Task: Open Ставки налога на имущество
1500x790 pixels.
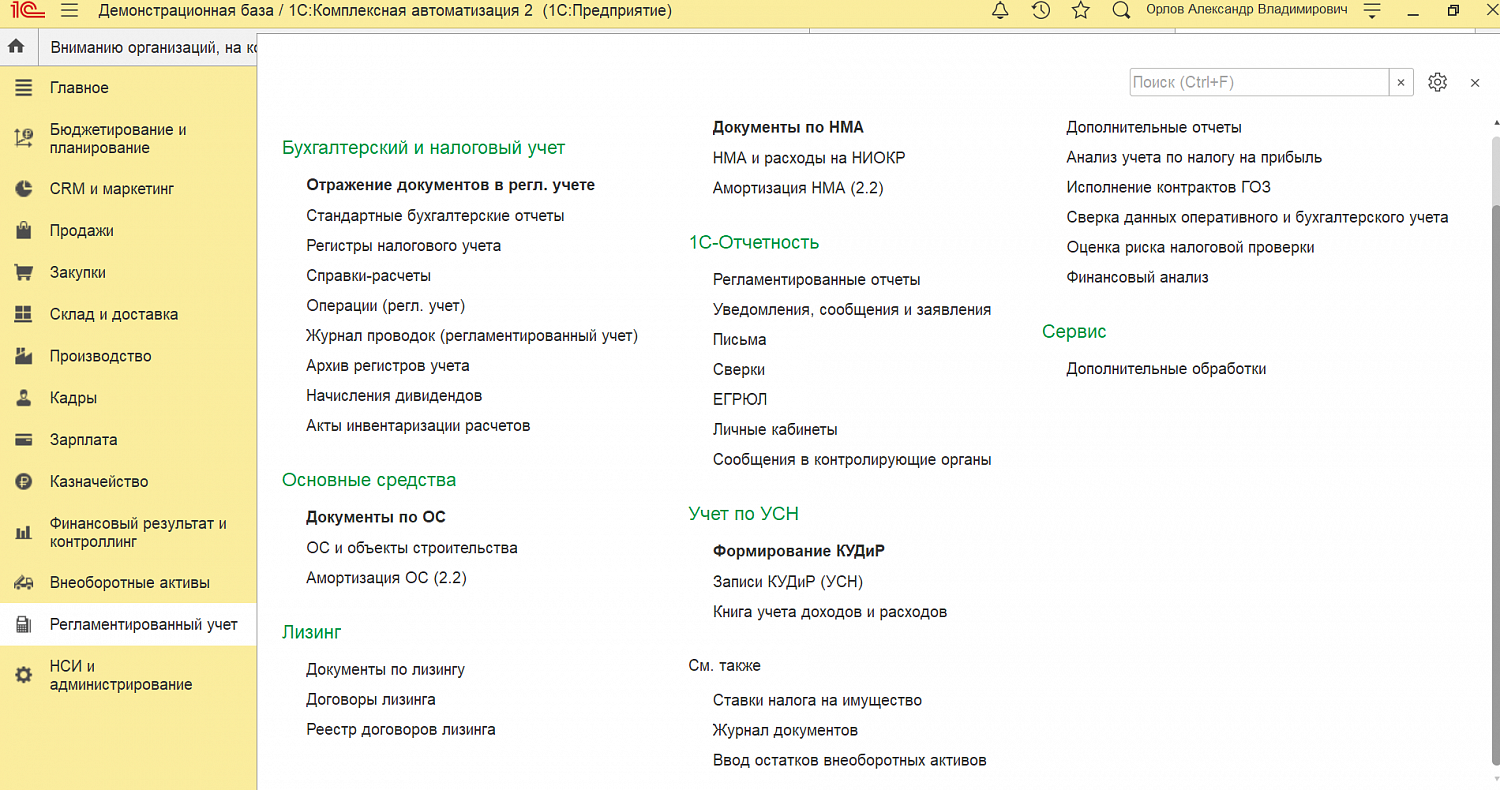Action: [817, 700]
